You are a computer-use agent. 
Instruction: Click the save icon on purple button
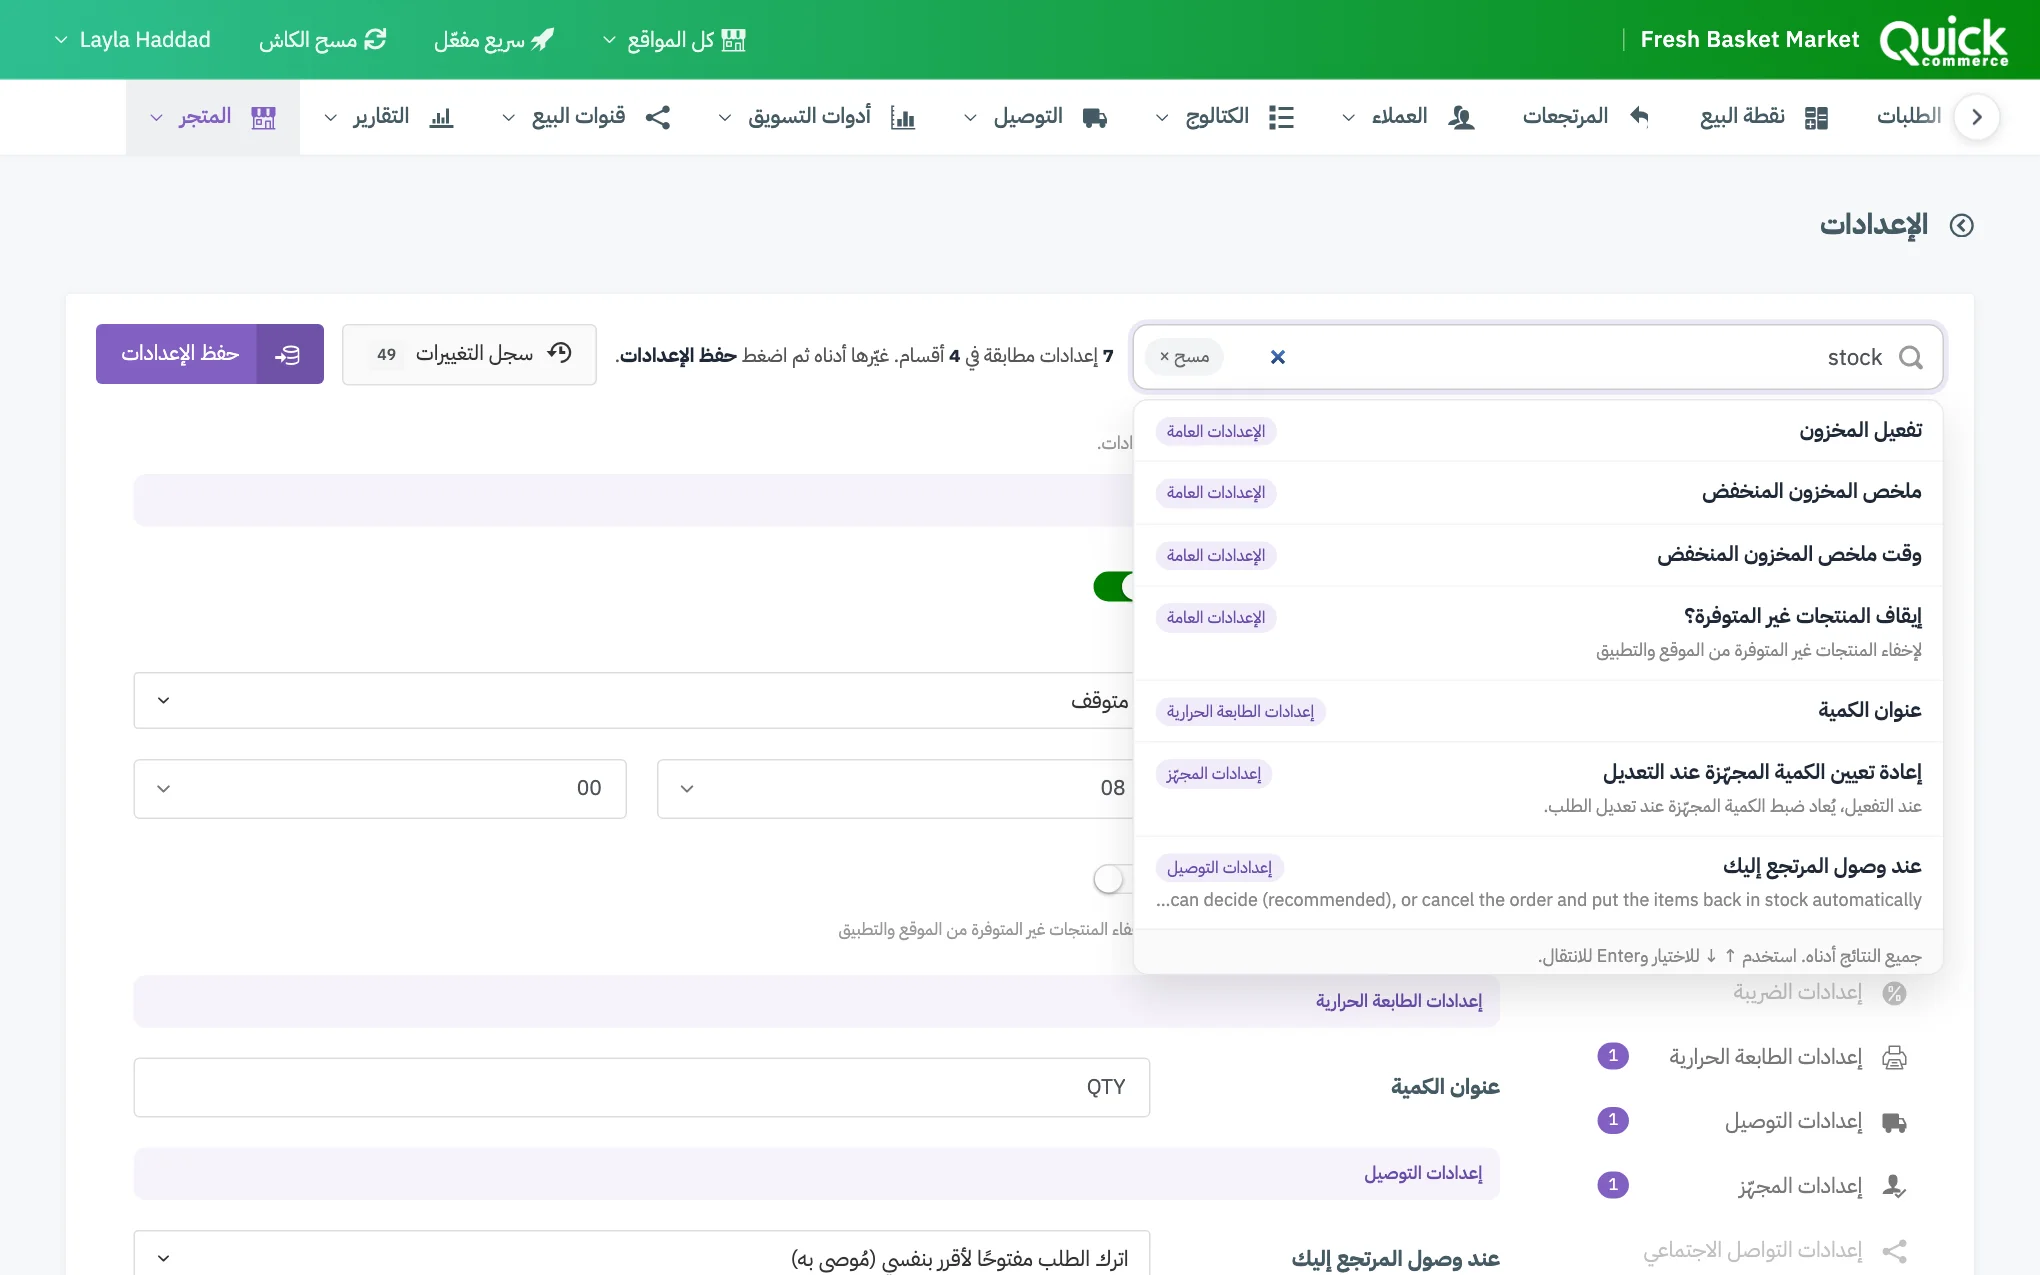coord(288,354)
